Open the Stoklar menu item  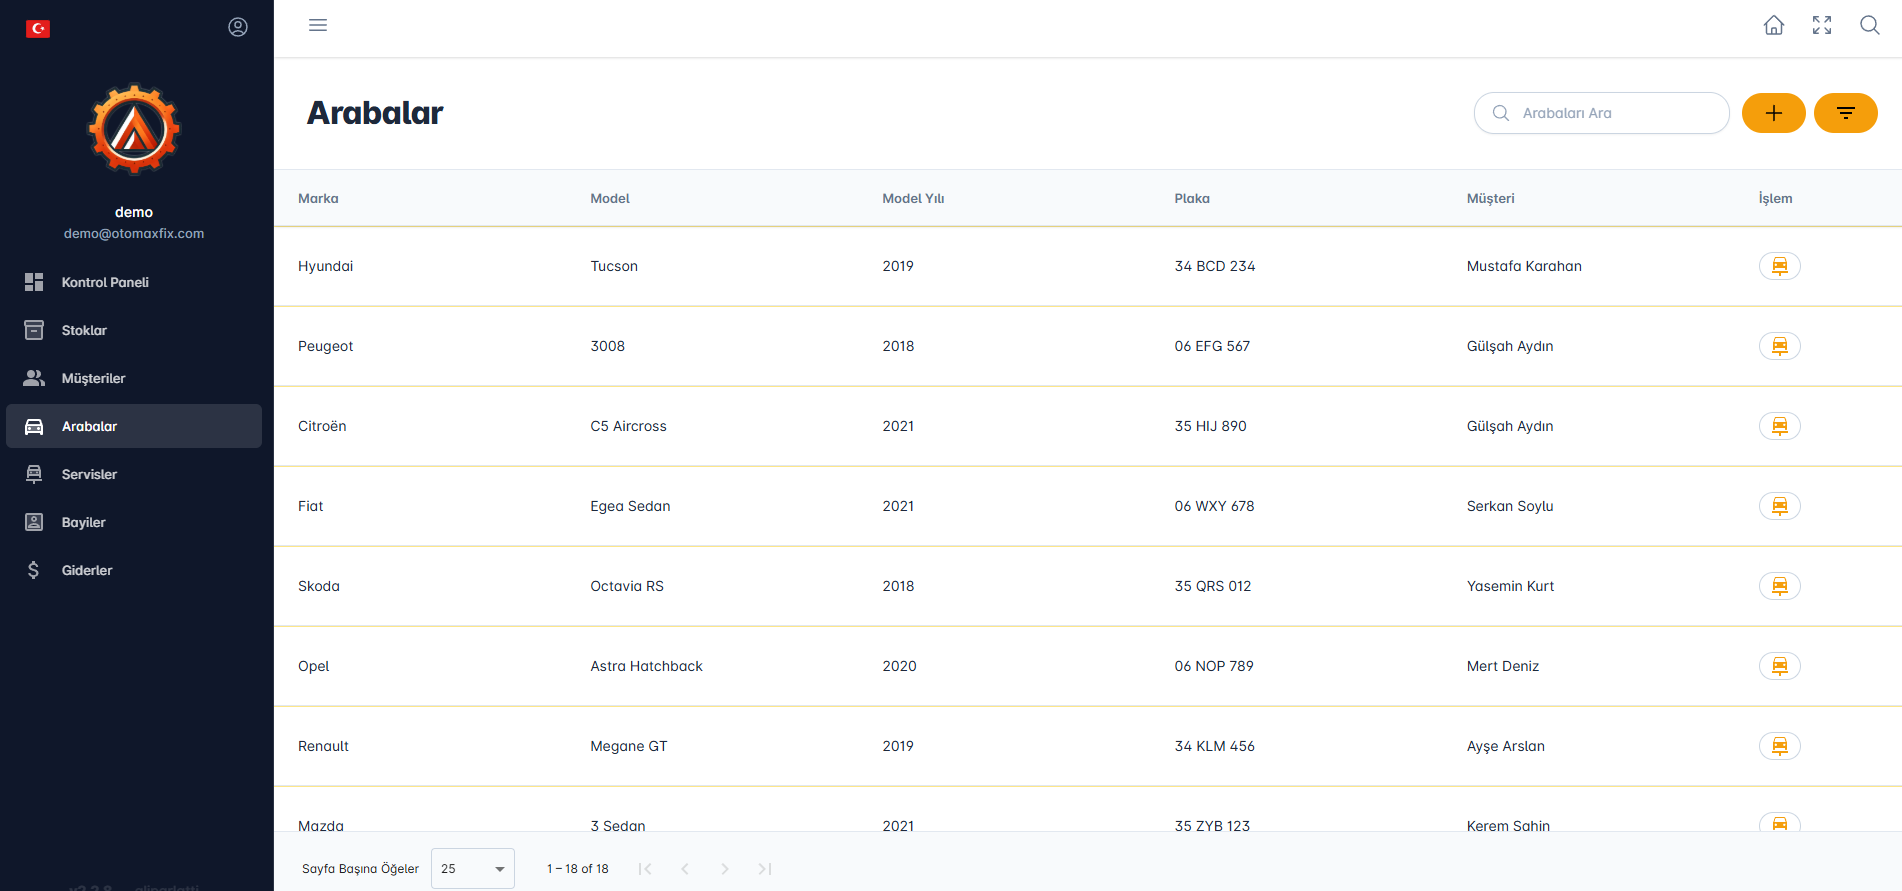tap(134, 330)
